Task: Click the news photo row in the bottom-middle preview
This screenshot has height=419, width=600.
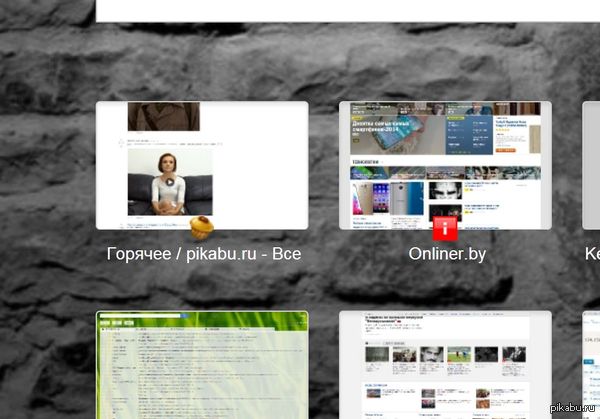Action: point(445,355)
